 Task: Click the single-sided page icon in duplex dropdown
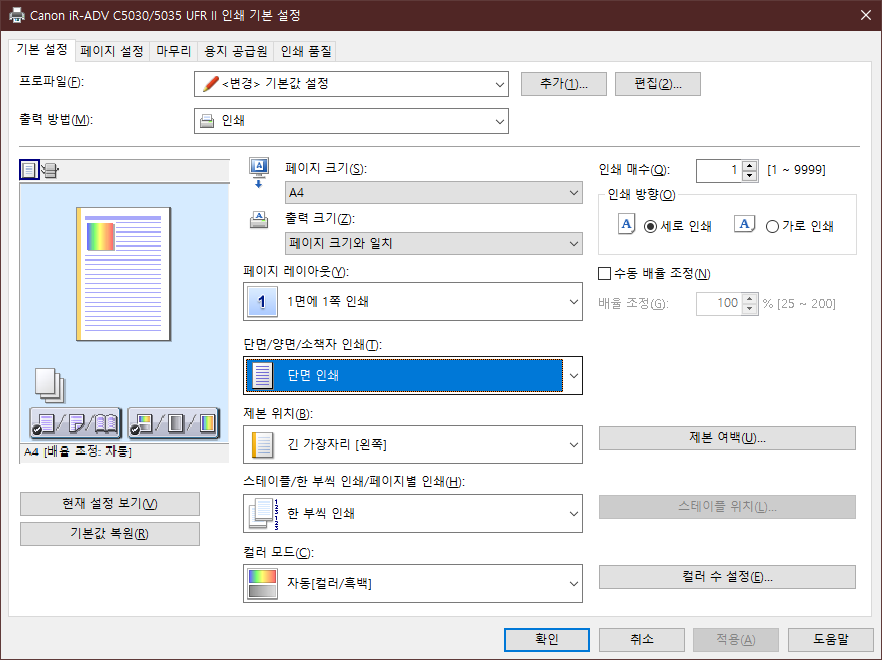[262, 375]
